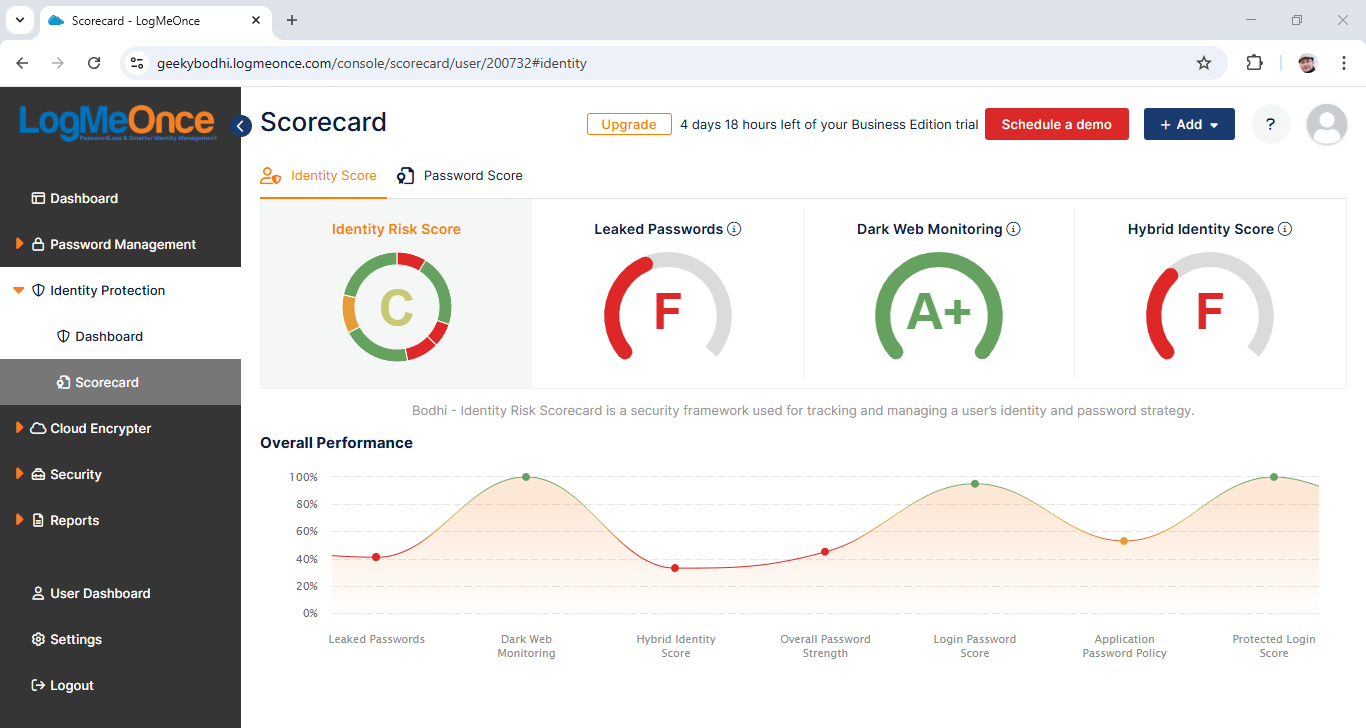Click the info icon beside Hybrid Identity Score
Screen dimensions: 1366x728
(x=1285, y=229)
